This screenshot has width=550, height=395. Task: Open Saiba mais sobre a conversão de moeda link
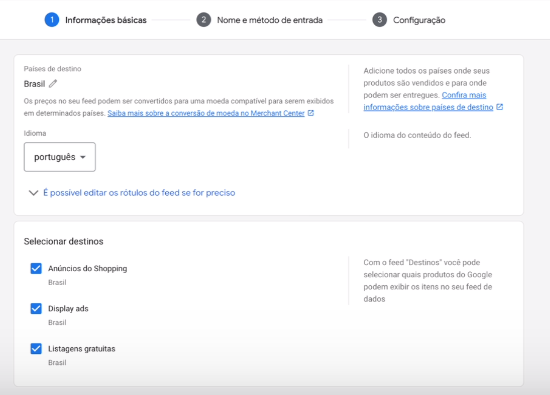pos(206,113)
